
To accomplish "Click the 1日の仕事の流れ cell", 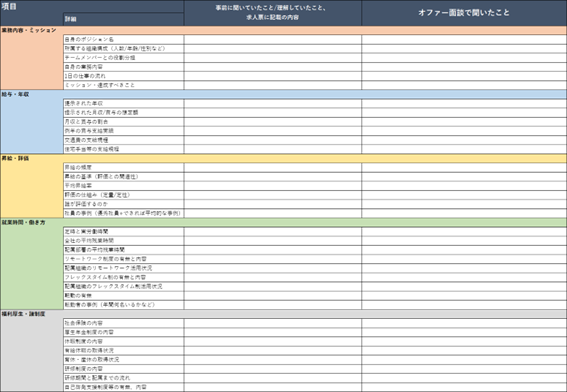I will coord(123,76).
